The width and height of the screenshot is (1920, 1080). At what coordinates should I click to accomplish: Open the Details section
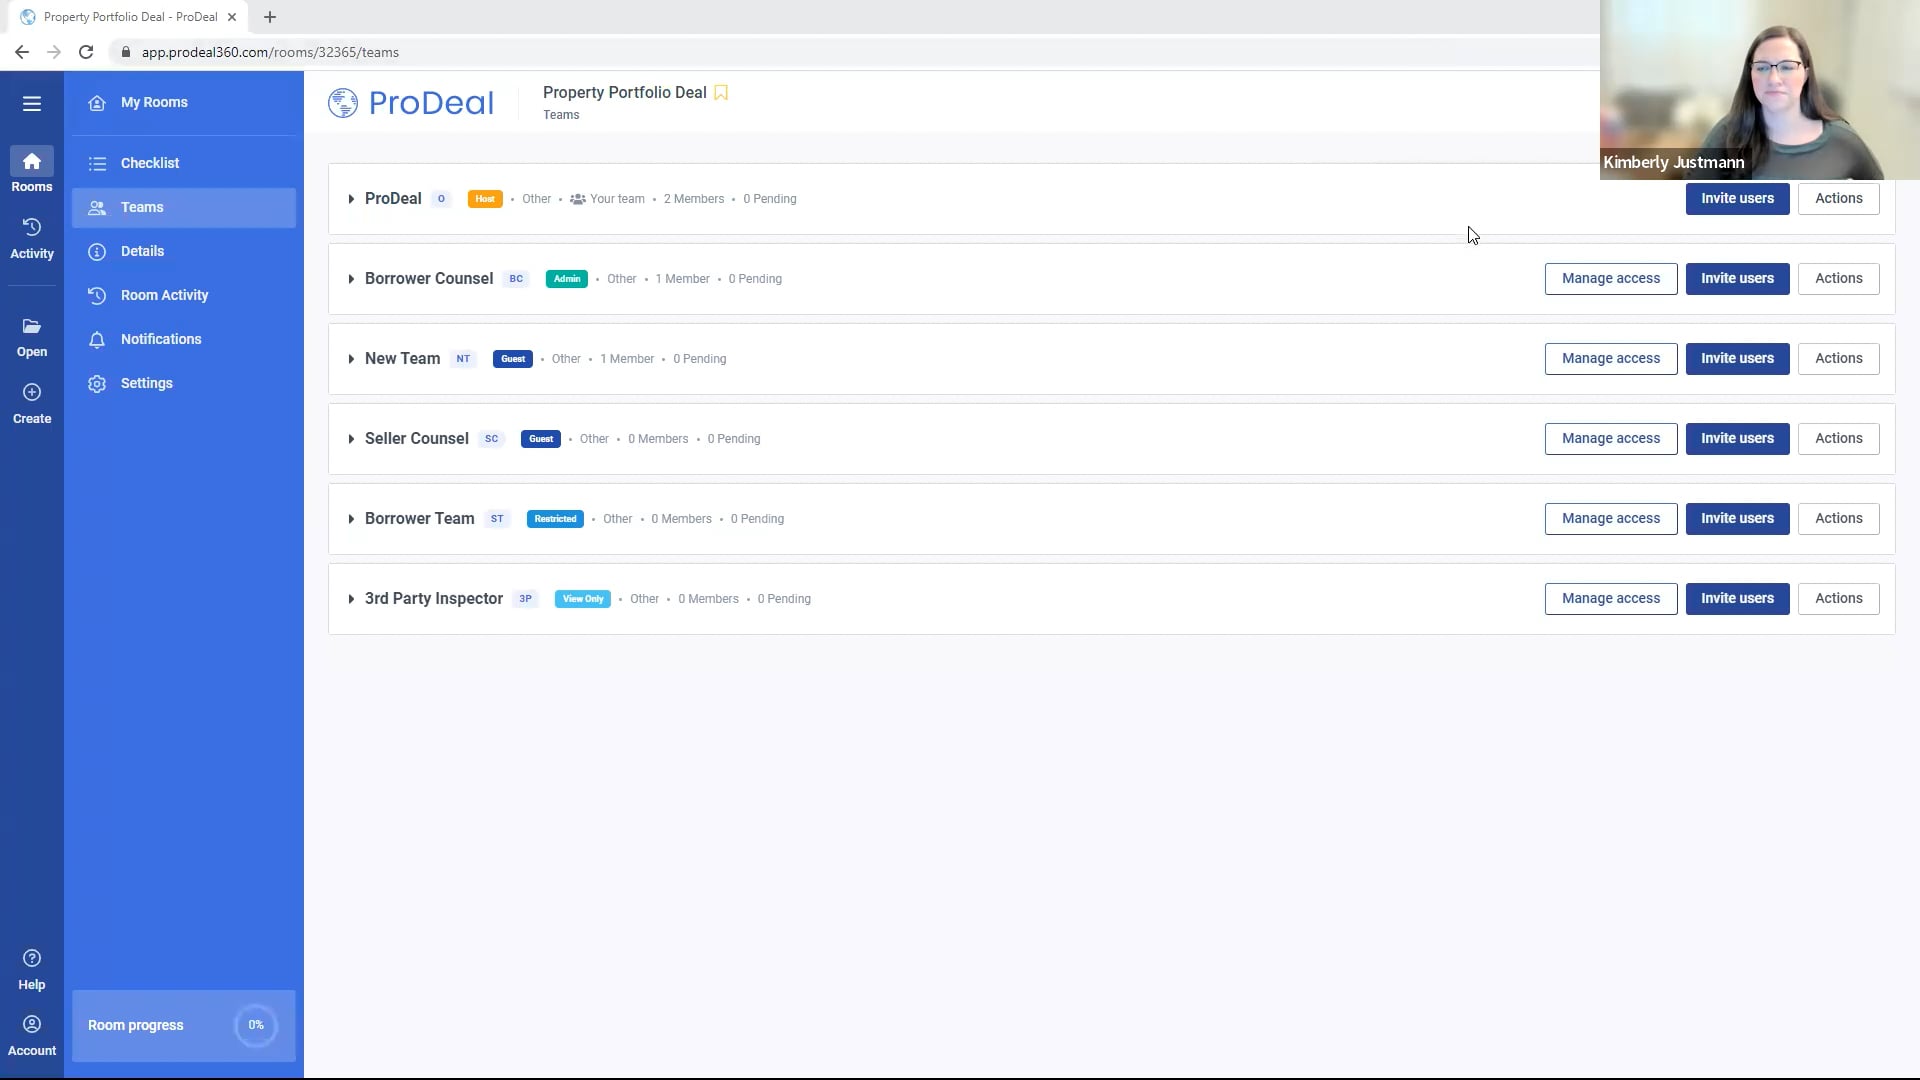(x=143, y=251)
